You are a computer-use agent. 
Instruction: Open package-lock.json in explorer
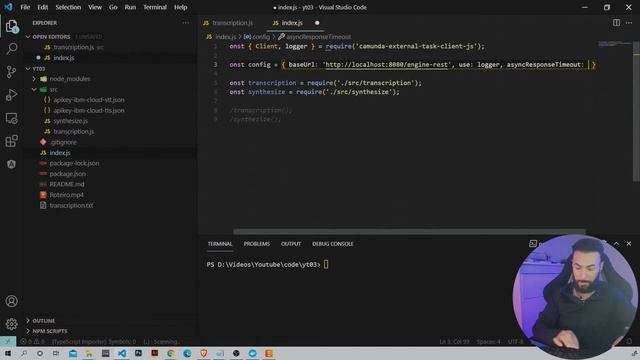coord(74,163)
